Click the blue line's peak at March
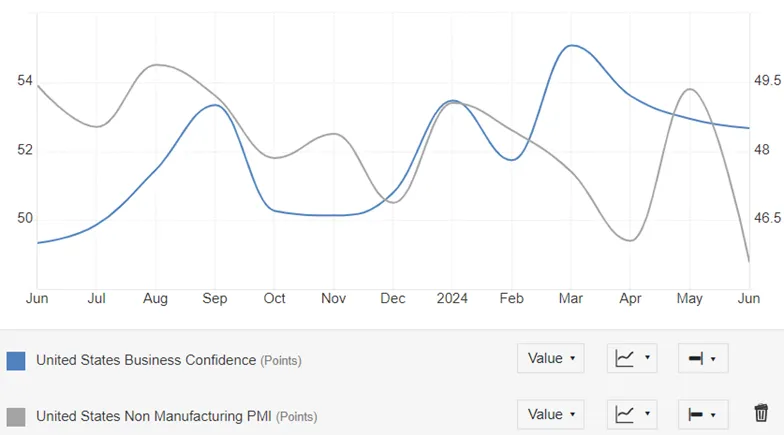Image resolution: width=784 pixels, height=435 pixels. point(571,45)
